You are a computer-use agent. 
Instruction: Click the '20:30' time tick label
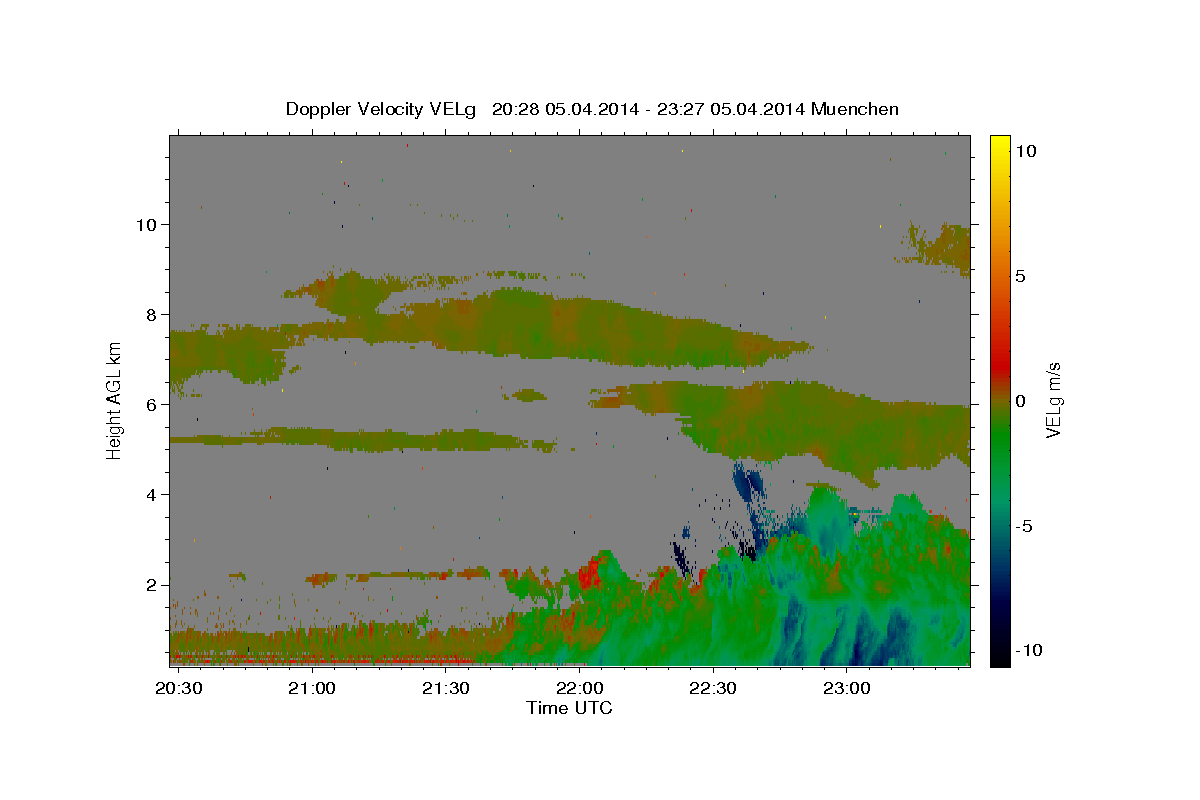[x=180, y=689]
